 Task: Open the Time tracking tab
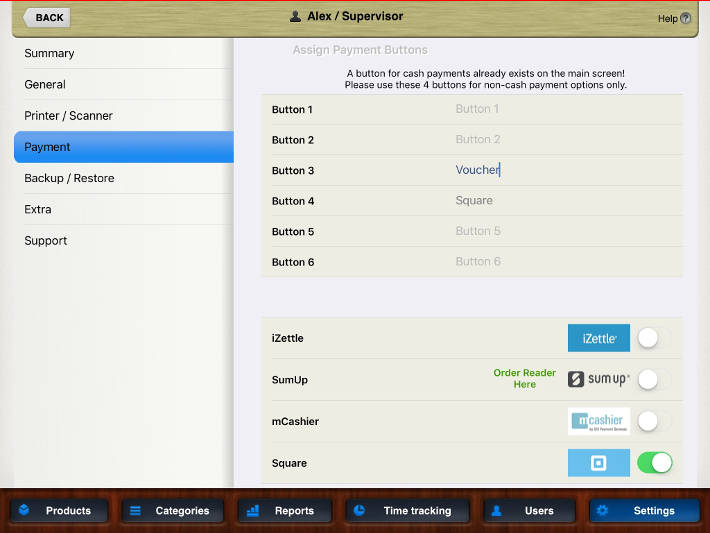410,510
